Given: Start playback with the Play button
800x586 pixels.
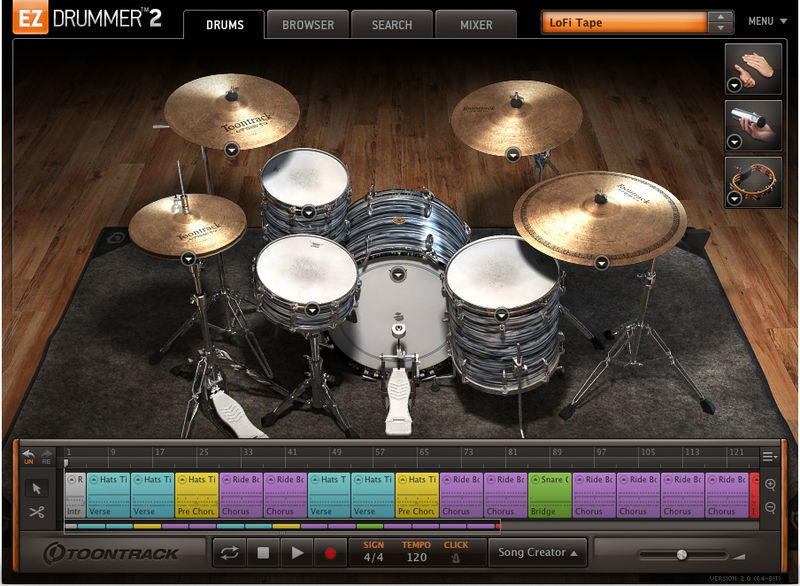Looking at the screenshot, I should [x=296, y=553].
